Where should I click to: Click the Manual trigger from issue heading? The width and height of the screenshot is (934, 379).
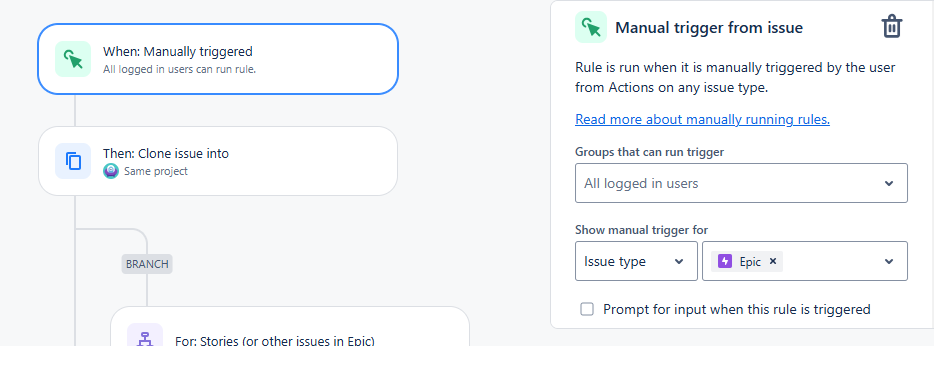[709, 27]
